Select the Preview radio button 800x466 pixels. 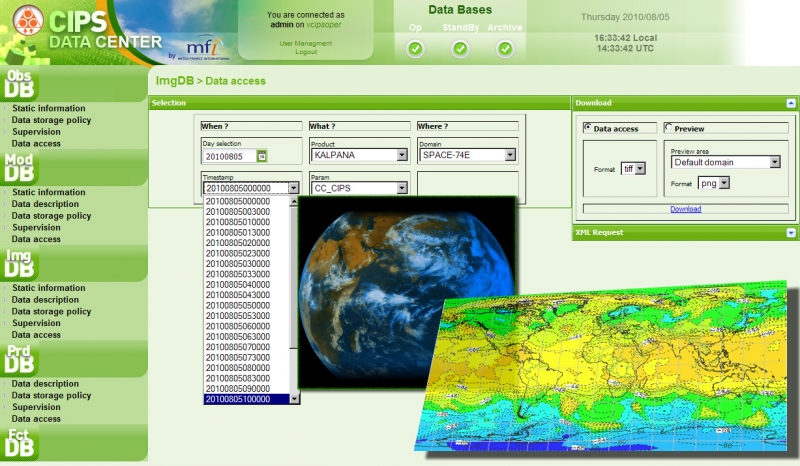tap(668, 127)
